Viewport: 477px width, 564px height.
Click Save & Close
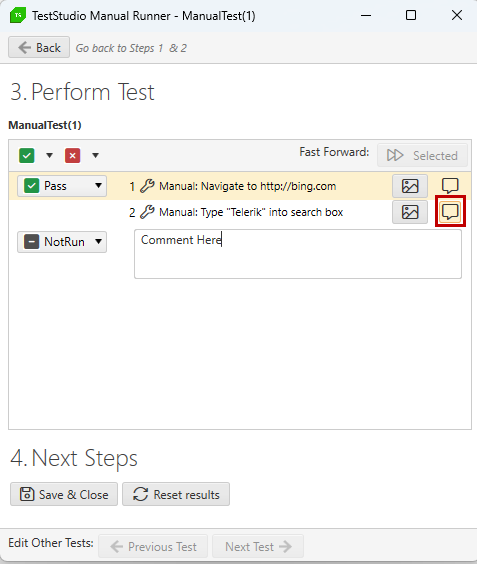(x=64, y=494)
